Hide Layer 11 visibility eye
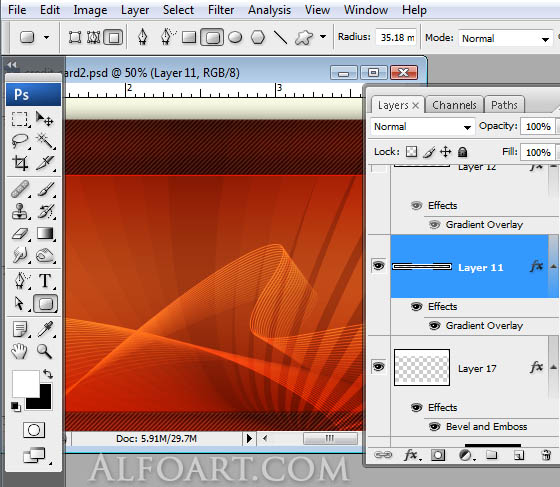This screenshot has height=487, width=560. (x=379, y=266)
